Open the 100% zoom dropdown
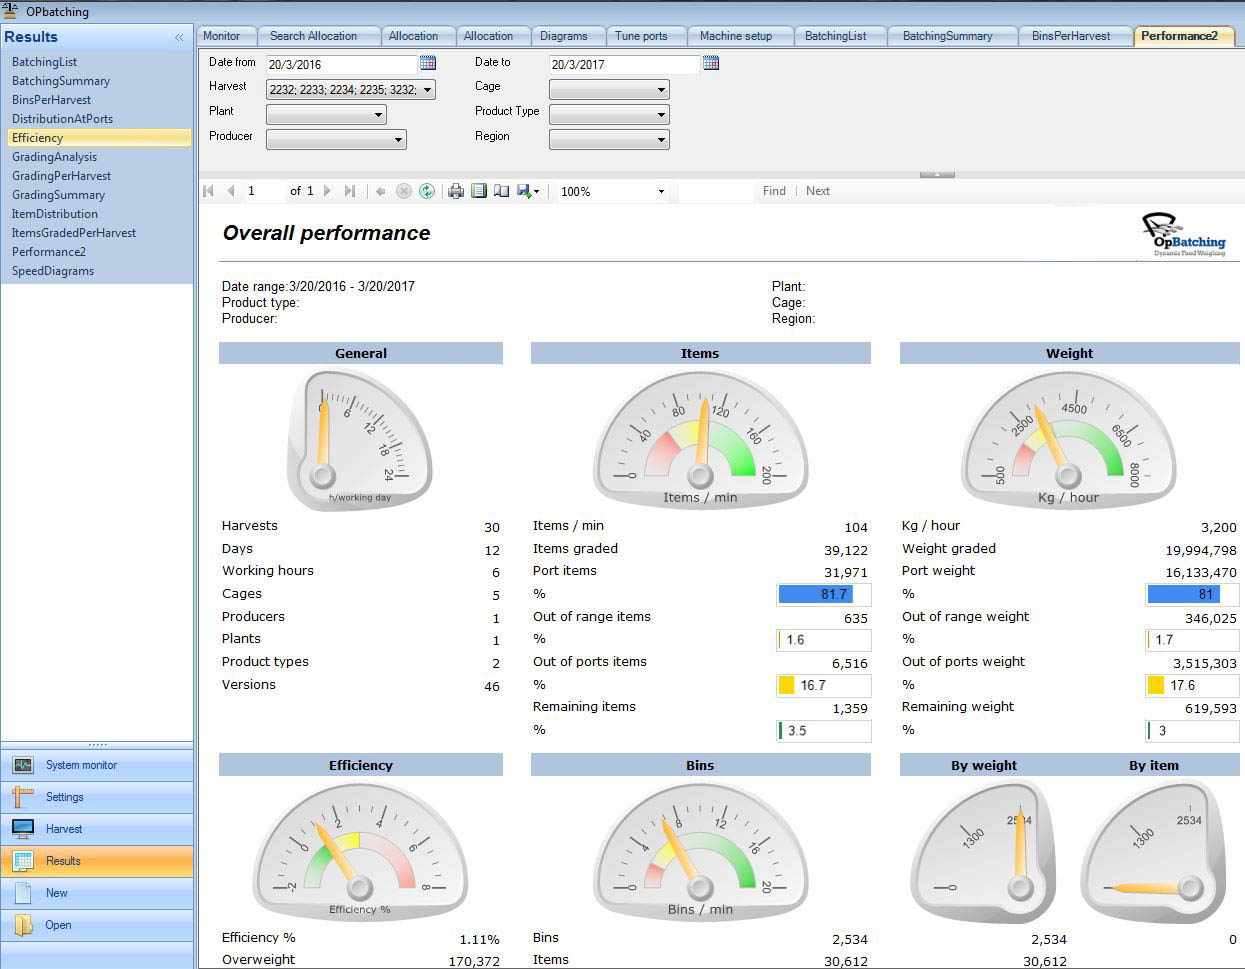1245x969 pixels. click(660, 192)
